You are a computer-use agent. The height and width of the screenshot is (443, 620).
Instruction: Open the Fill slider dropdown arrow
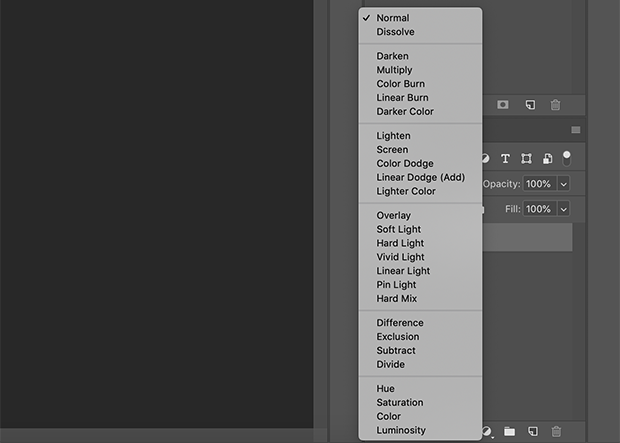click(563, 209)
